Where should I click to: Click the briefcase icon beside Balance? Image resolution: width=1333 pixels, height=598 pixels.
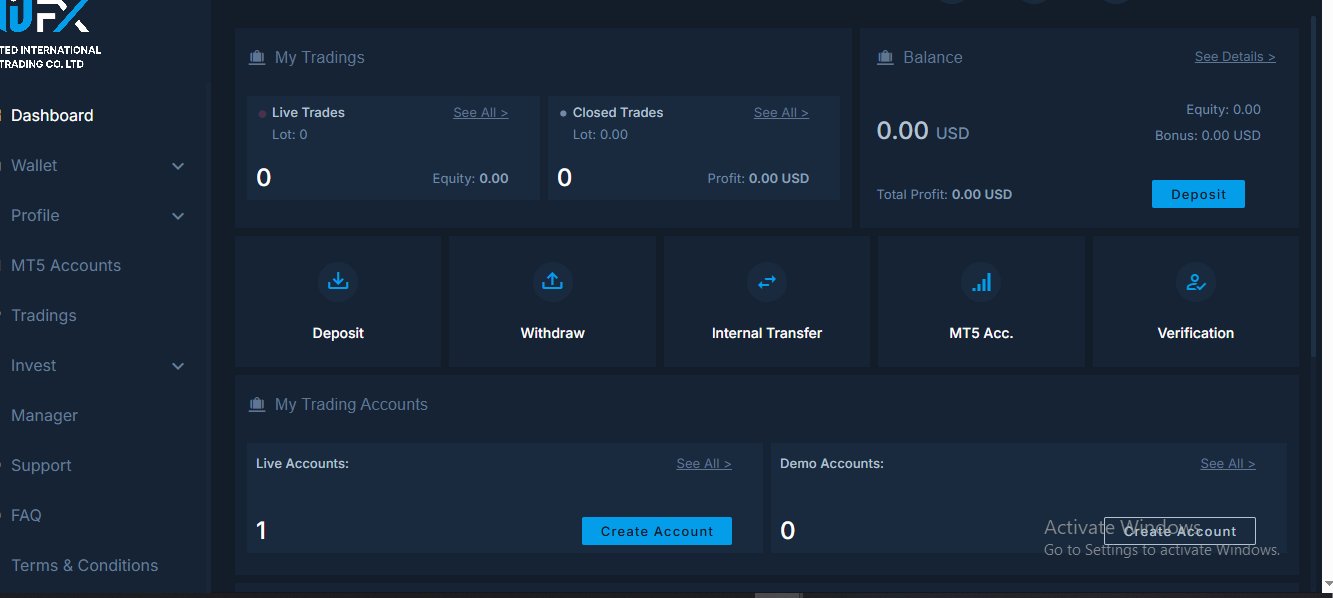tap(885, 58)
